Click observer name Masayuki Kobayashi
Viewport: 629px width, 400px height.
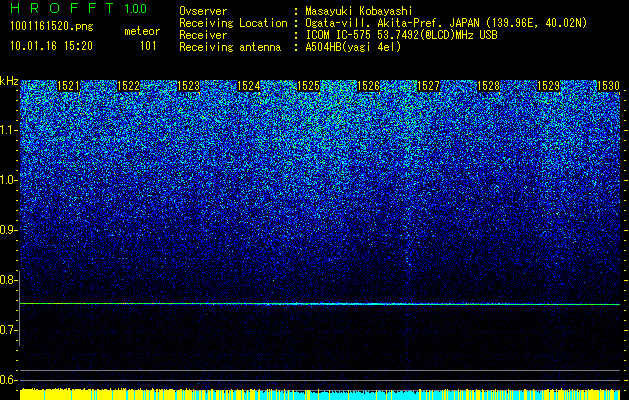point(358,11)
